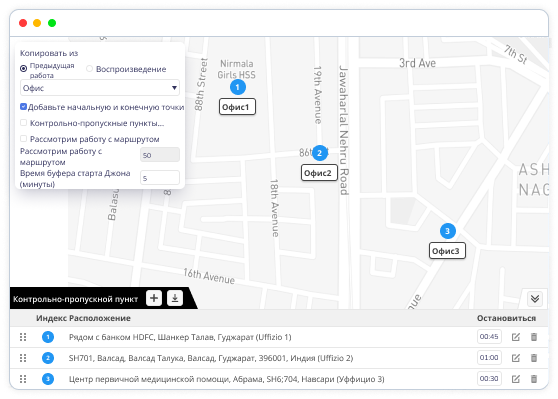Click the drag handle of the Абрама row
The height and width of the screenshot is (399, 558).
click(23, 379)
